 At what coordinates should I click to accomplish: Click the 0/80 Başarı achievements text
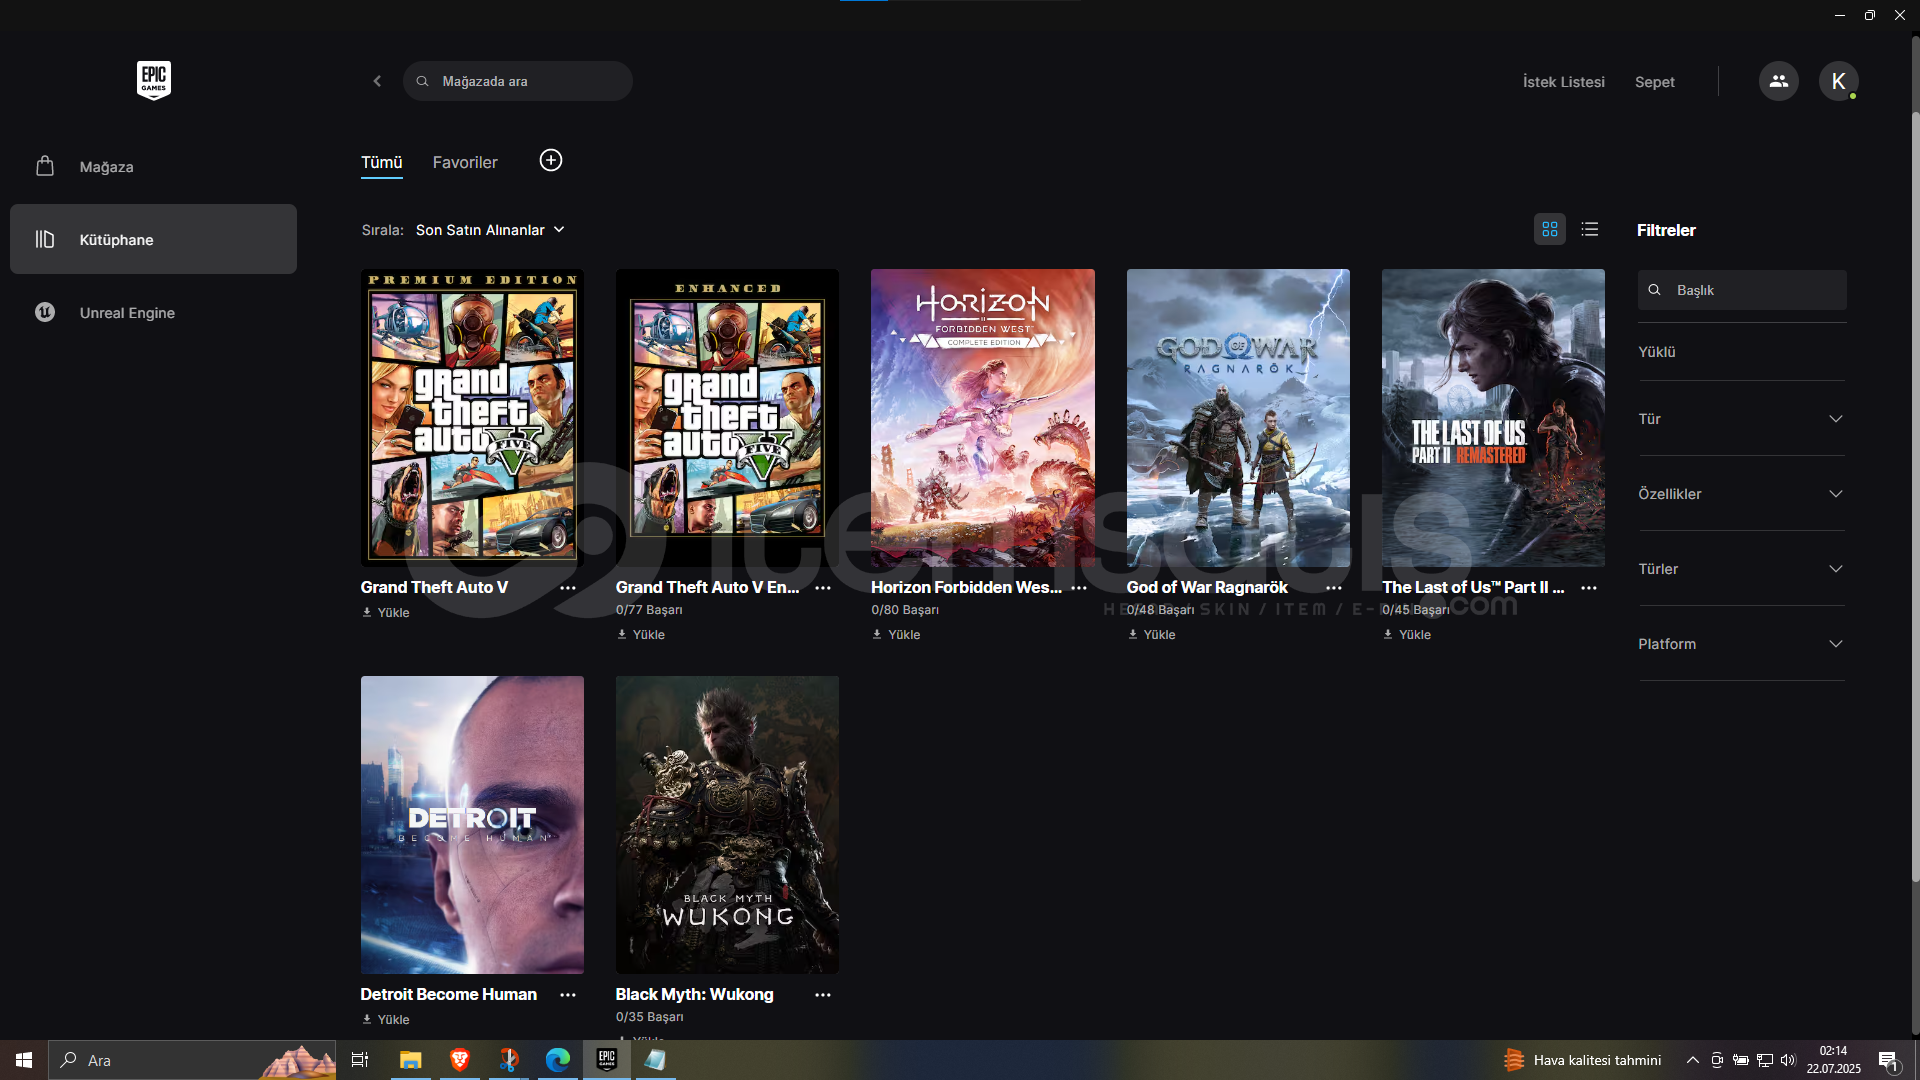point(905,610)
